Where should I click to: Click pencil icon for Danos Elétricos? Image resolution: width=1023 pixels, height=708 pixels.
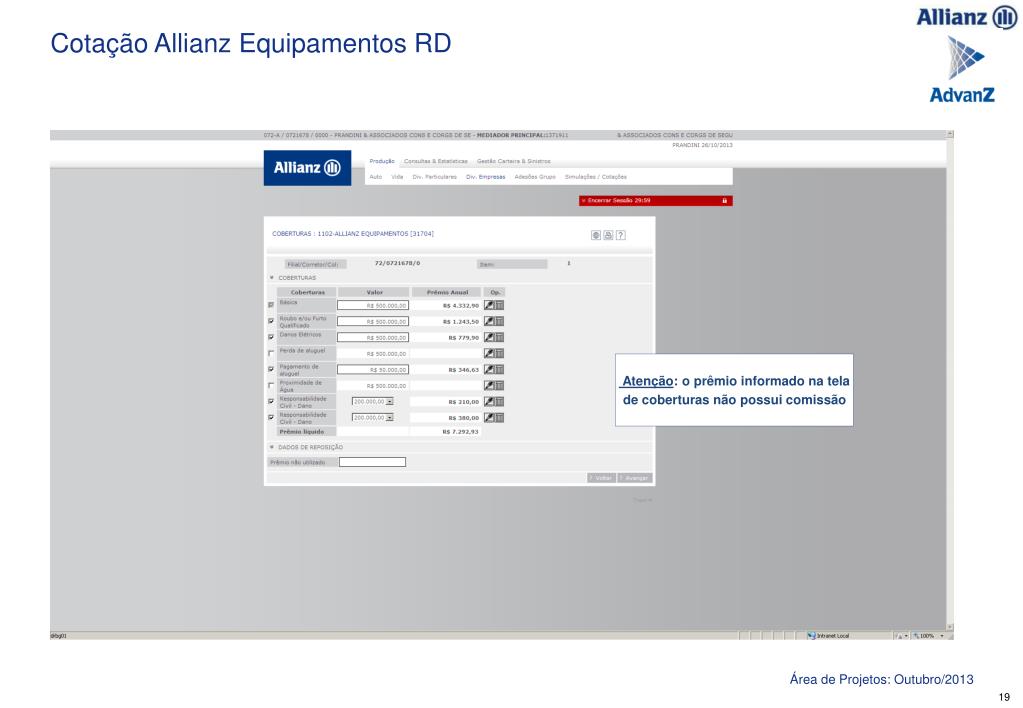(489, 337)
